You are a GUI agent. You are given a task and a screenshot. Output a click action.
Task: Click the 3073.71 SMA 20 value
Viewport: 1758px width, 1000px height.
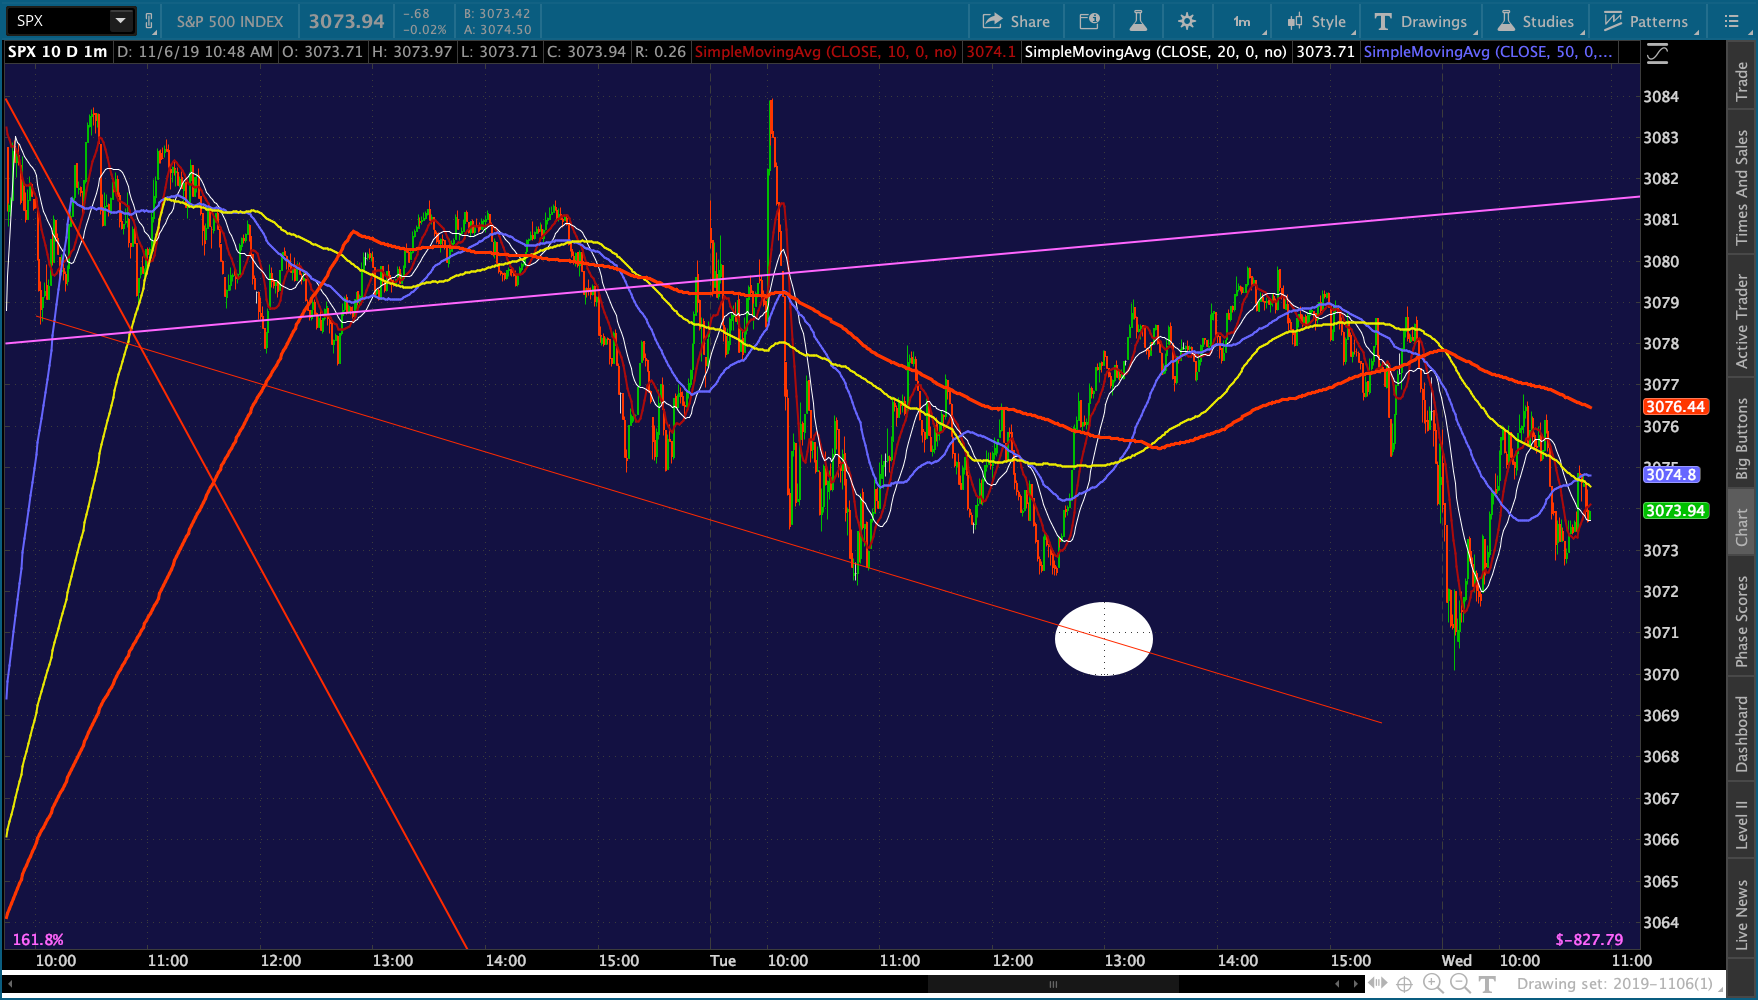point(1325,51)
